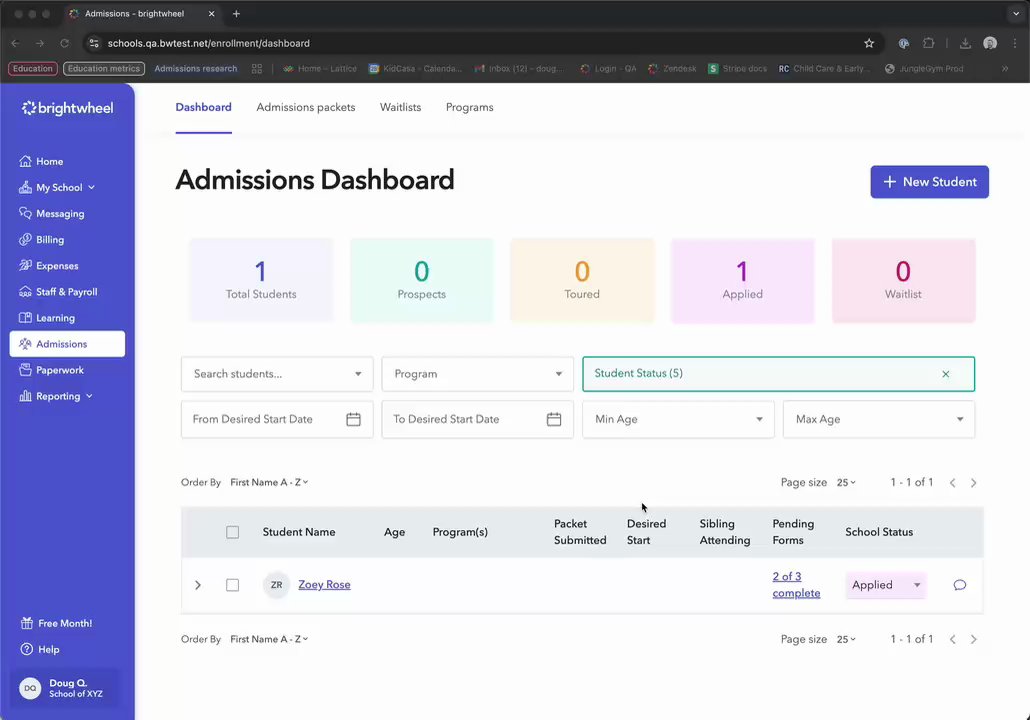Open the Program filter dropdown

click(478, 374)
